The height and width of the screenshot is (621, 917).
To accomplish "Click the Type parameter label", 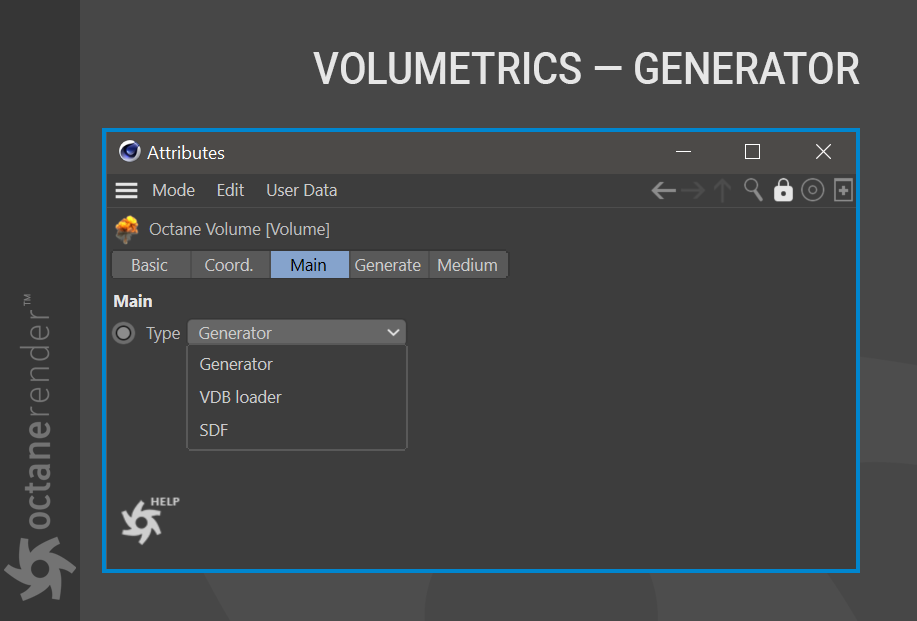I will click(x=163, y=333).
